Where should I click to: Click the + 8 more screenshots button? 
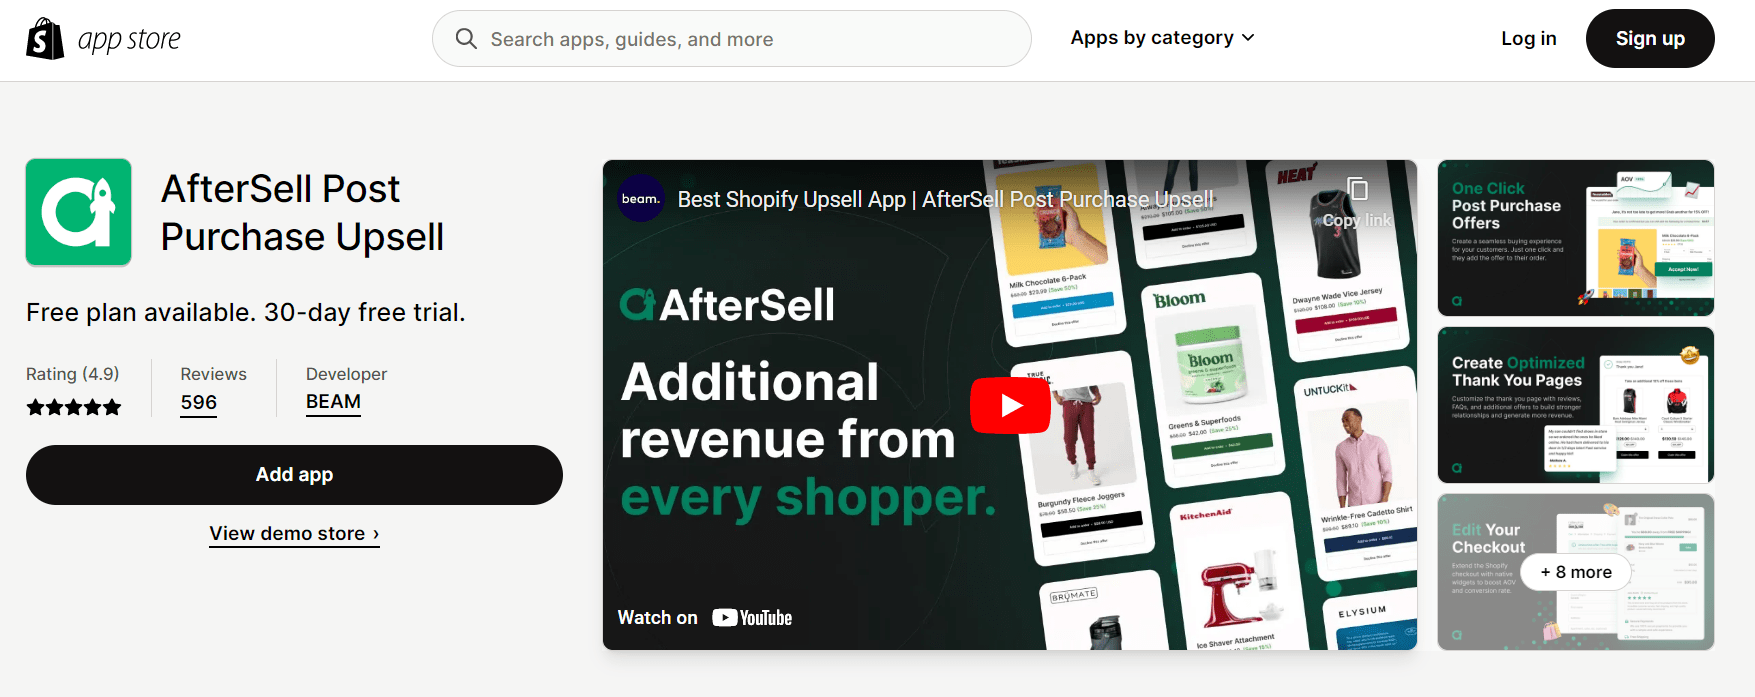coord(1576,572)
